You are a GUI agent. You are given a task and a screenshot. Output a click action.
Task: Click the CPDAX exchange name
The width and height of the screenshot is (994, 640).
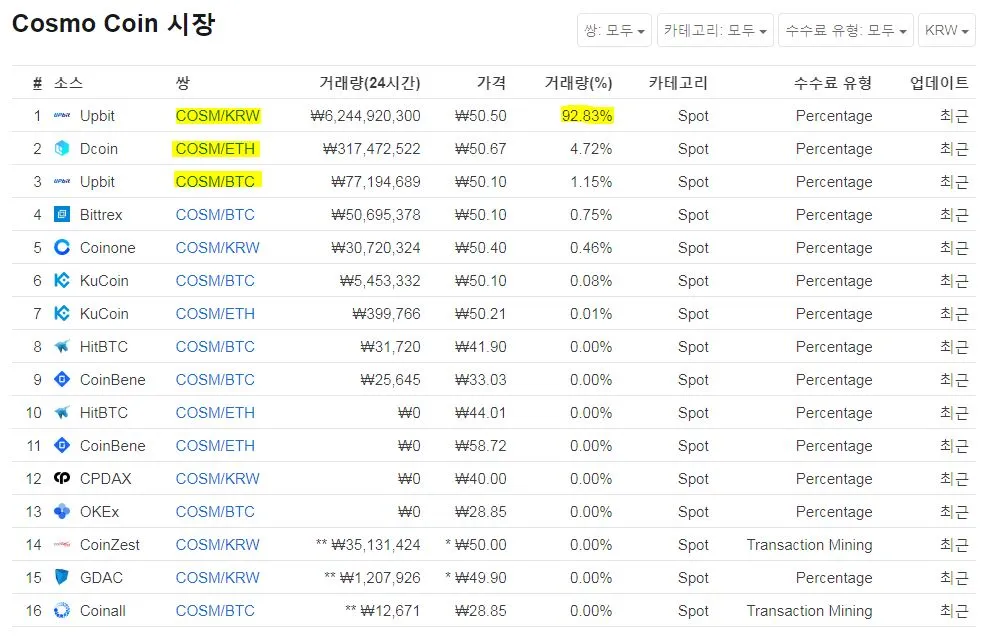105,478
